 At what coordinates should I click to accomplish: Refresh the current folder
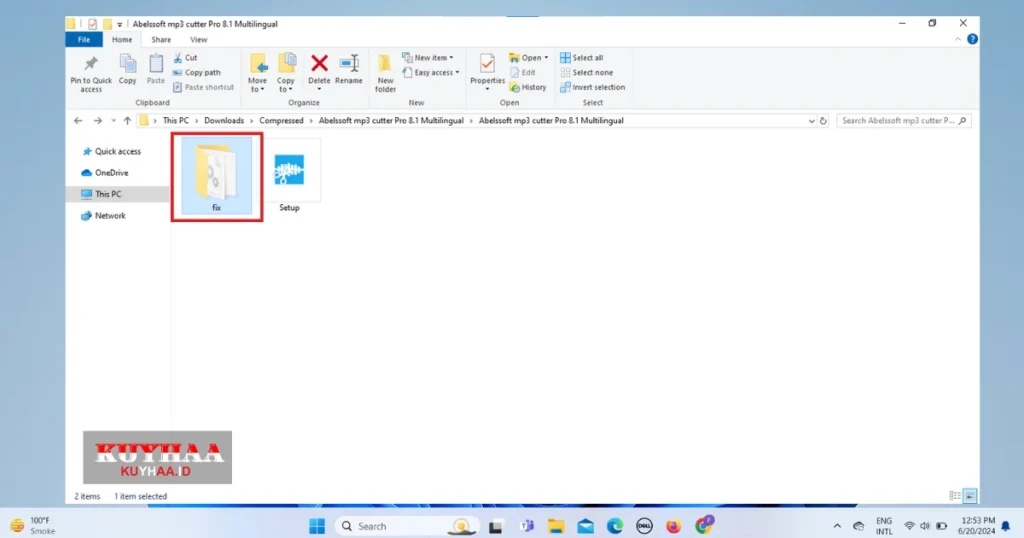[823, 121]
